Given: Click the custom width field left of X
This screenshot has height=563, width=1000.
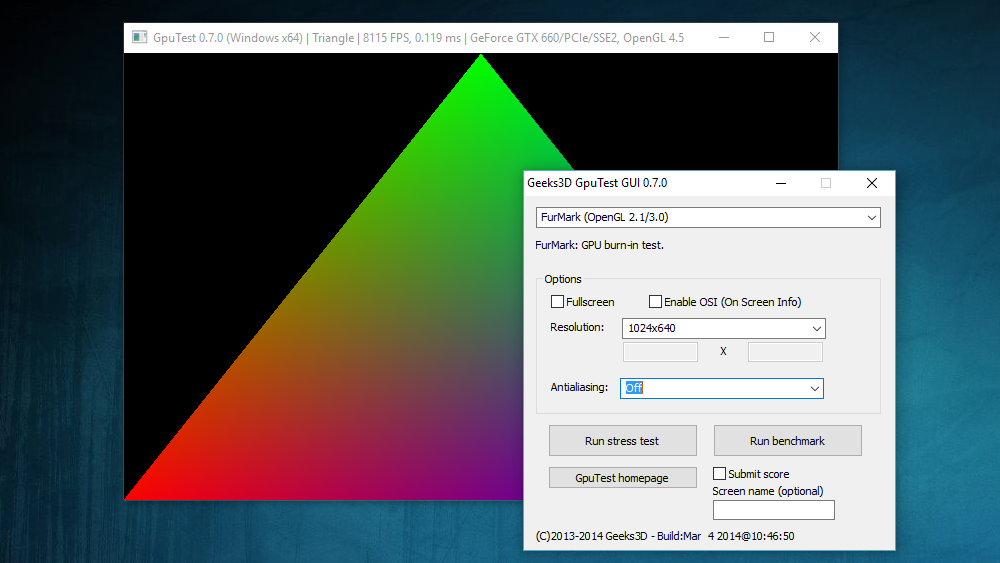Looking at the screenshot, I should coord(660,352).
